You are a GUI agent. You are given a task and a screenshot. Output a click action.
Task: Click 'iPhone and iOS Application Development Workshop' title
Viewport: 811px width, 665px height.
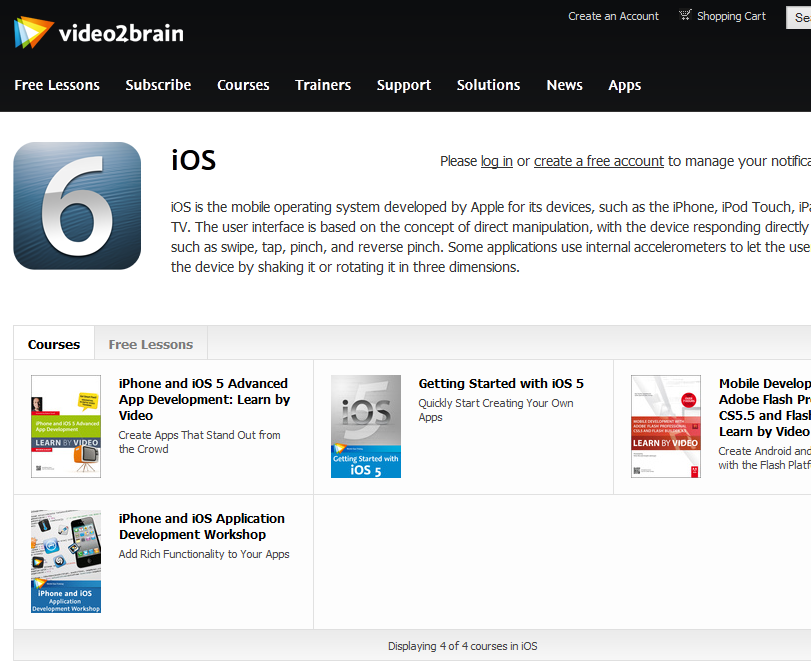tap(202, 526)
